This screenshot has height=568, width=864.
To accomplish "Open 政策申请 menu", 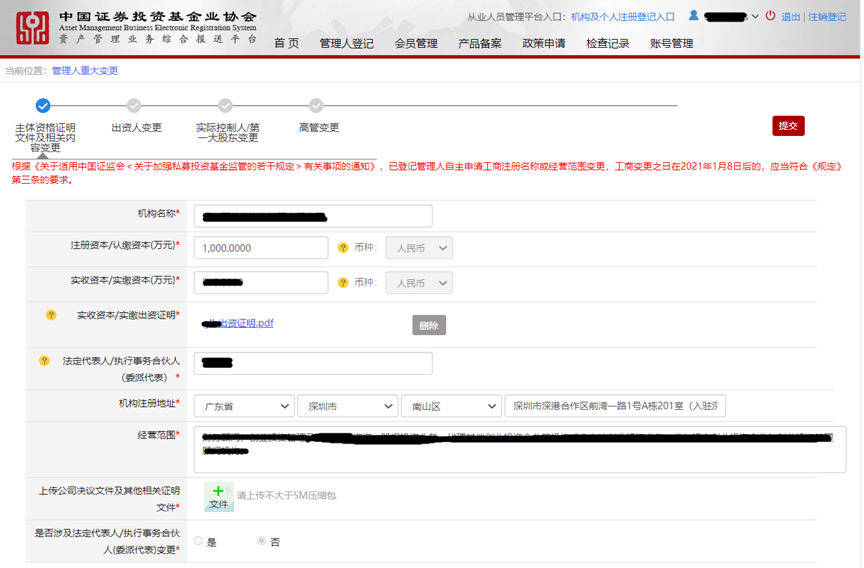I will (544, 44).
